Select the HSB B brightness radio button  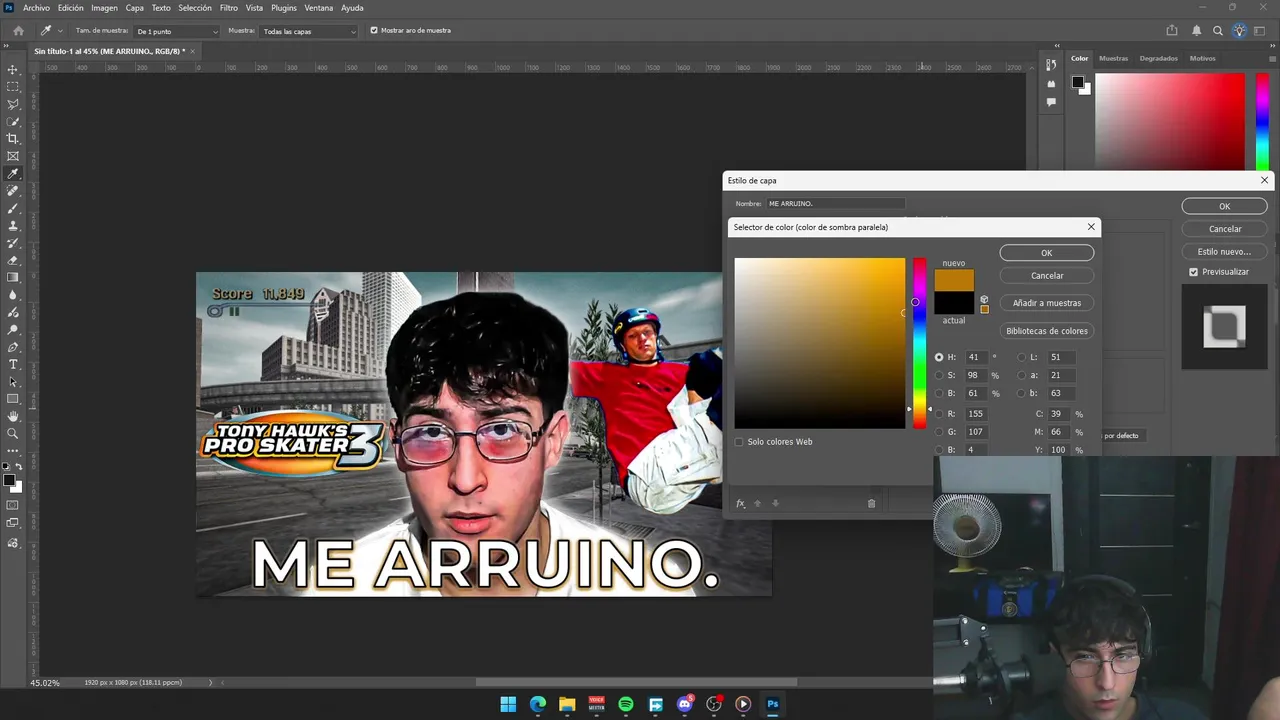[x=939, y=393]
